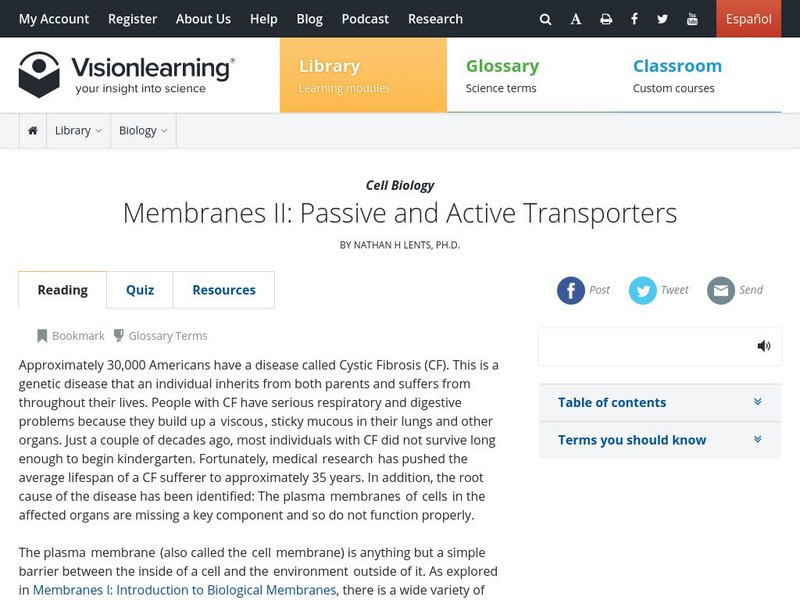The height and width of the screenshot is (600, 800).
Task: Switch to the Quiz tab
Action: pos(140,290)
